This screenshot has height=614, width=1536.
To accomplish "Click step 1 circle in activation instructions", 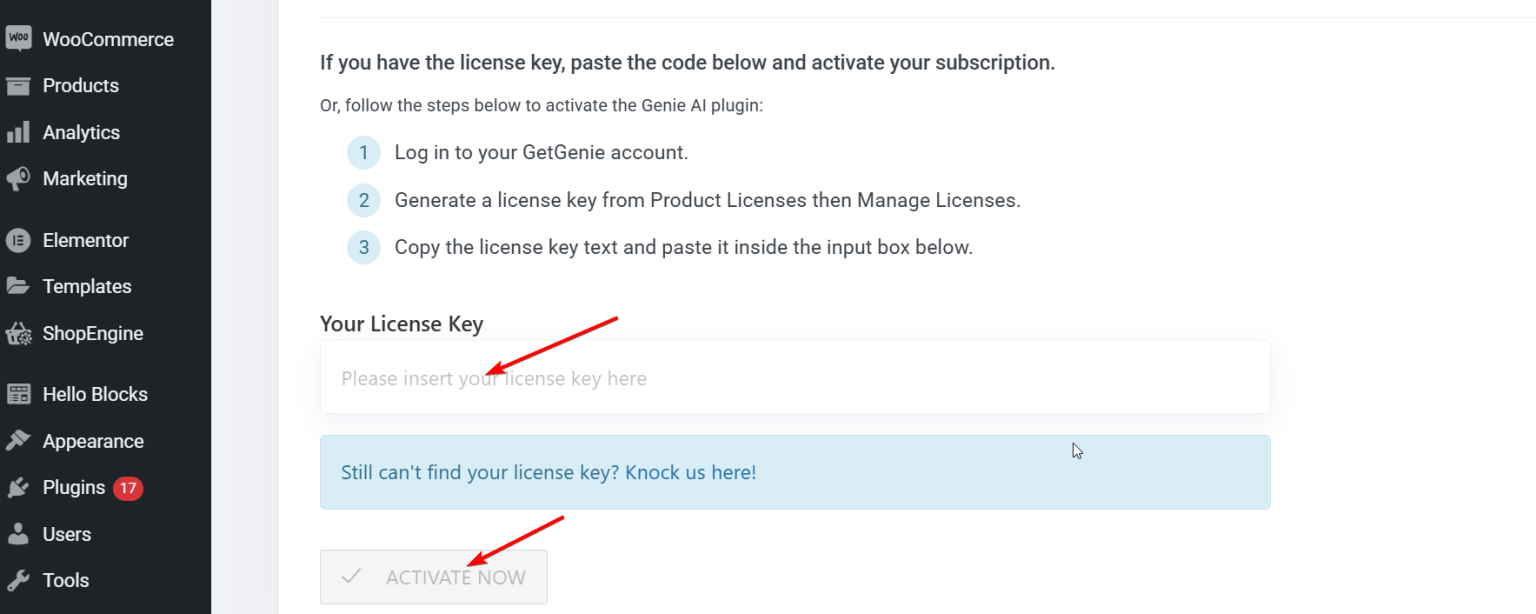I will pyautogui.click(x=363, y=152).
